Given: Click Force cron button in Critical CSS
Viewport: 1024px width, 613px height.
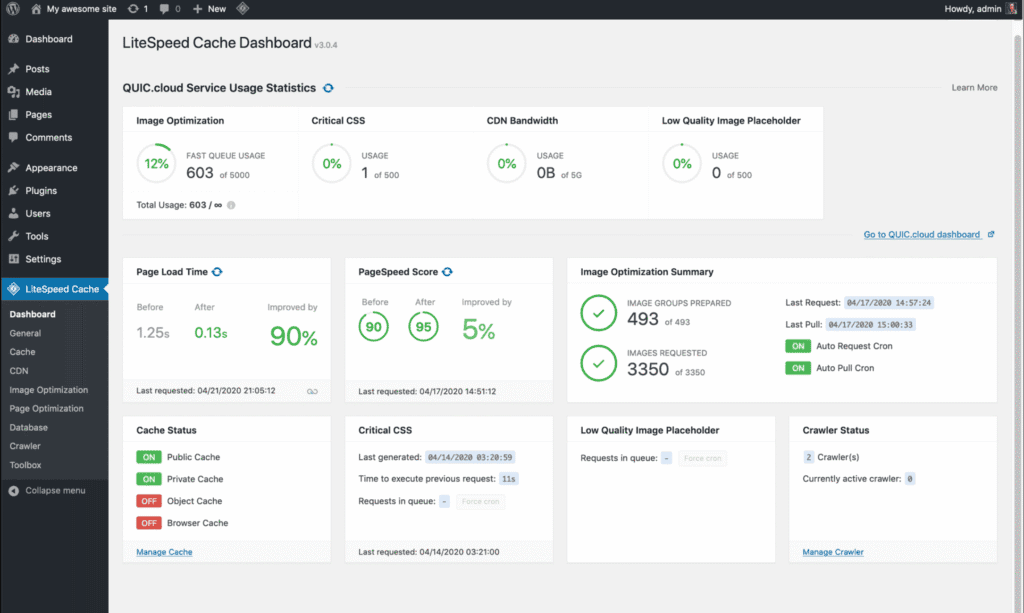Looking at the screenshot, I should [x=480, y=502].
